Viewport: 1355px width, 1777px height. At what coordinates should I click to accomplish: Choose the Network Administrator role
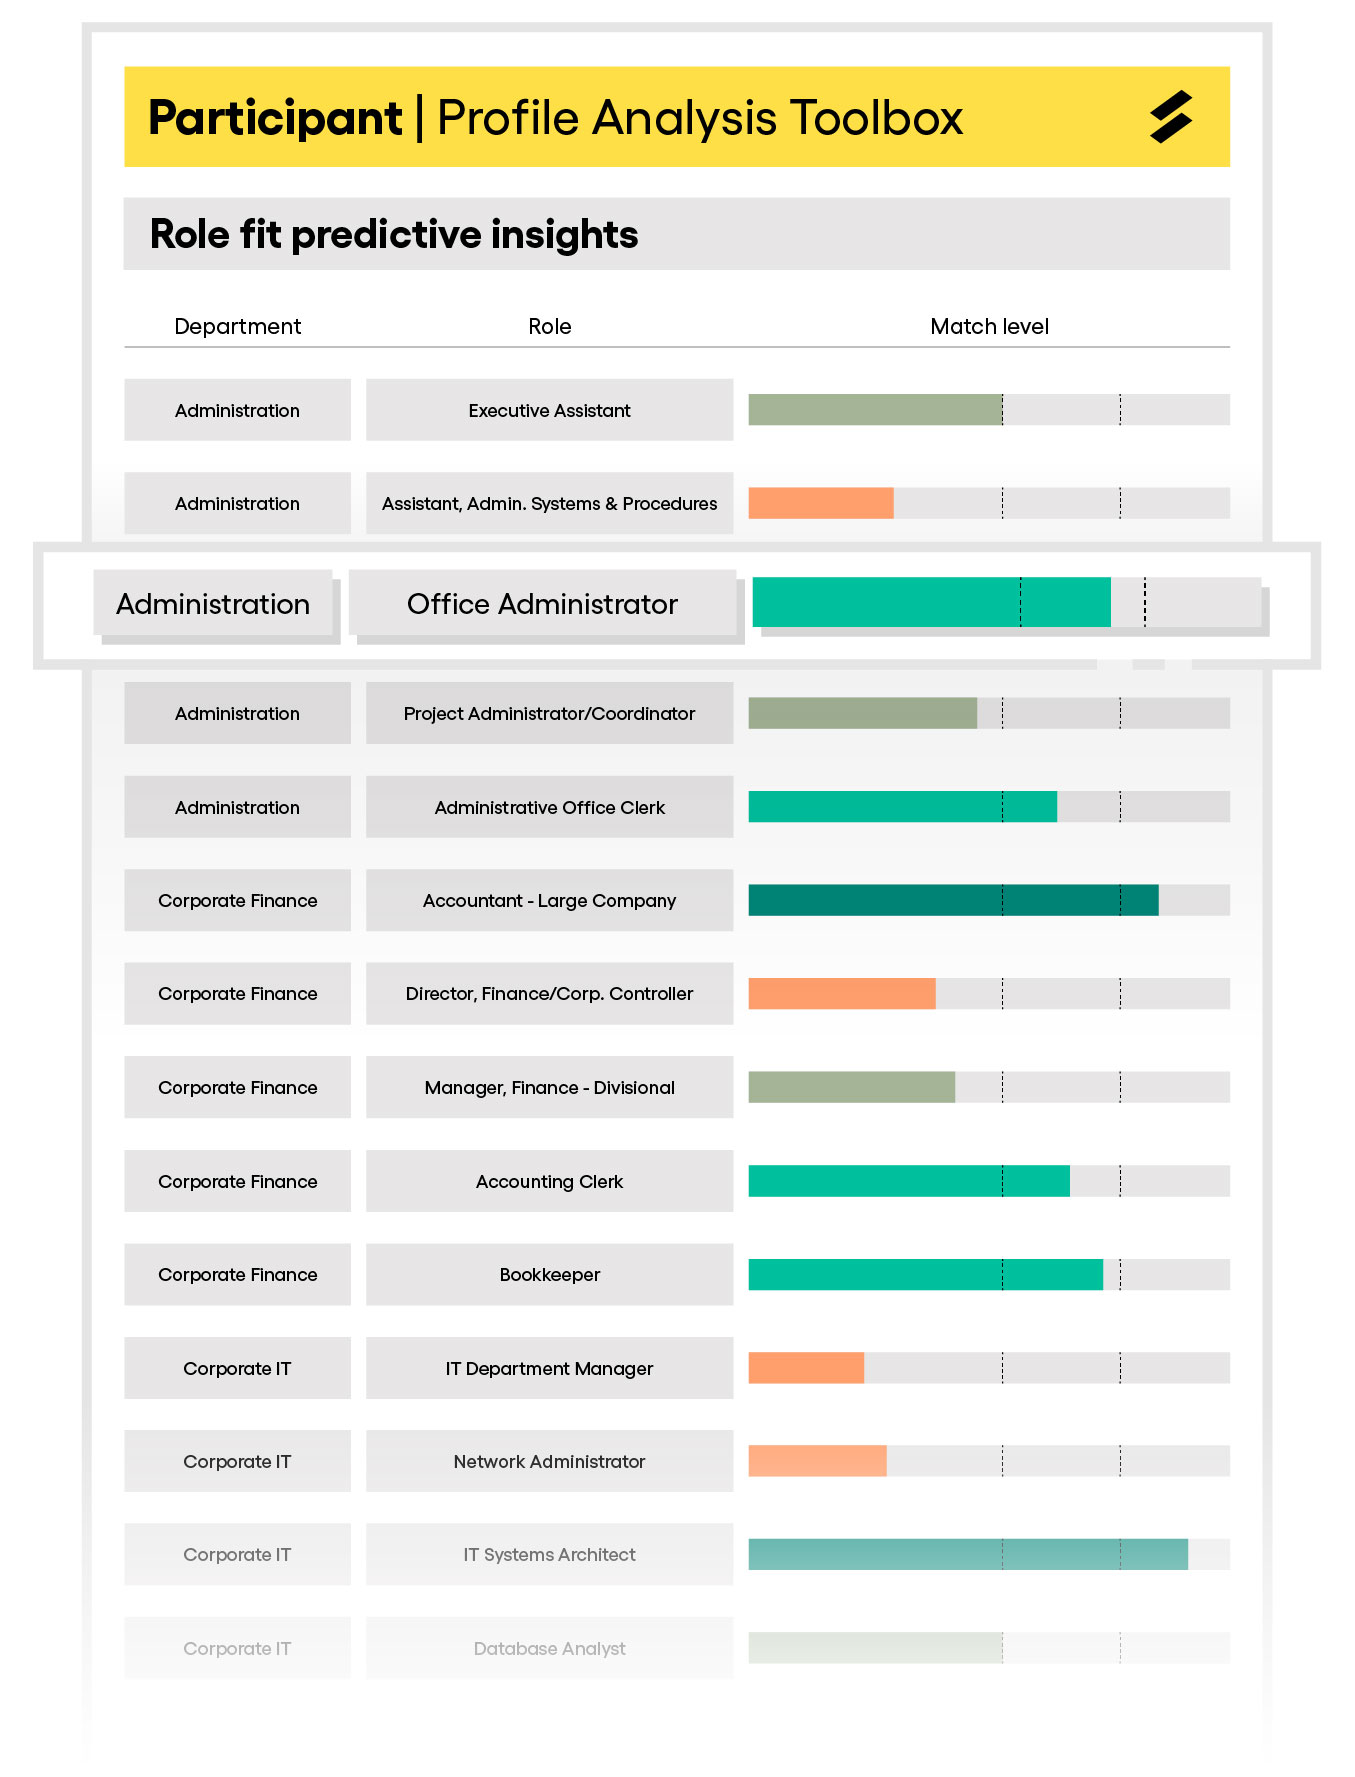pos(549,1461)
